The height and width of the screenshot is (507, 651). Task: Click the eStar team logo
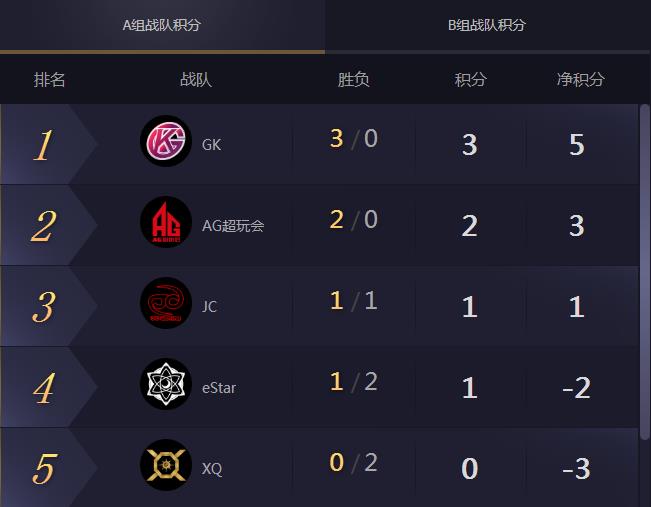pyautogui.click(x=166, y=385)
